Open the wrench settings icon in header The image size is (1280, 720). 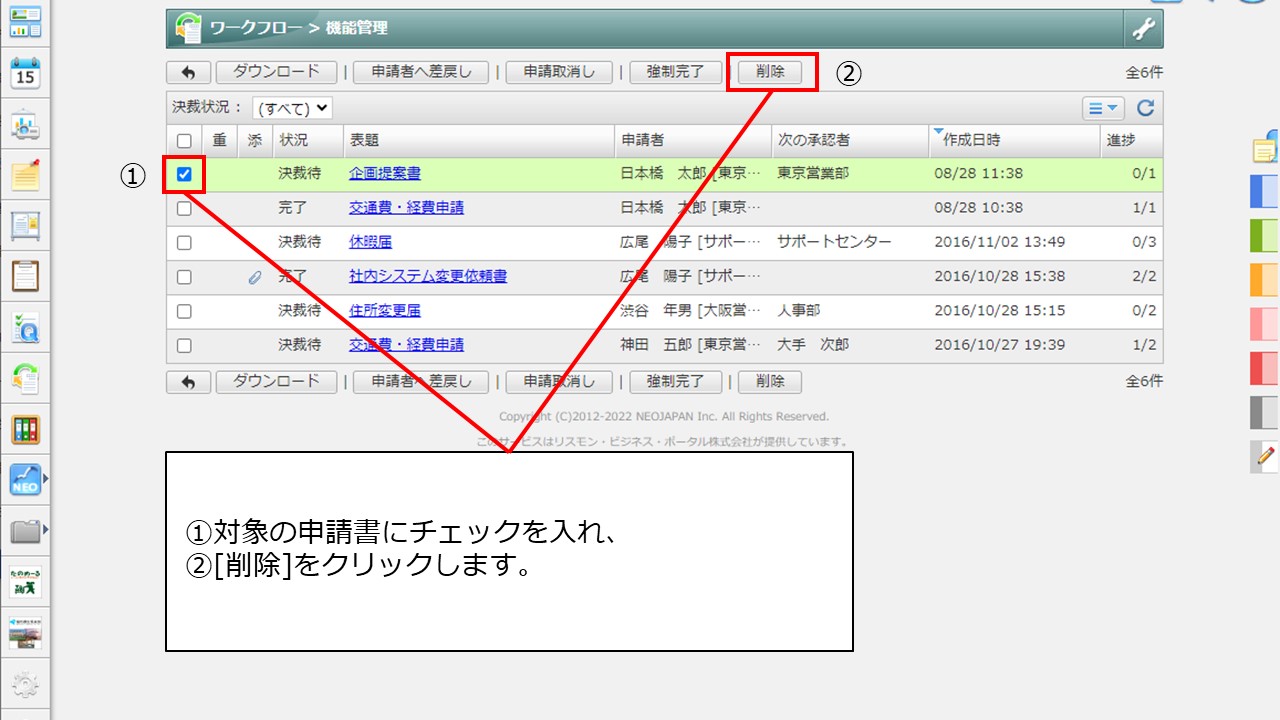coord(1142,29)
